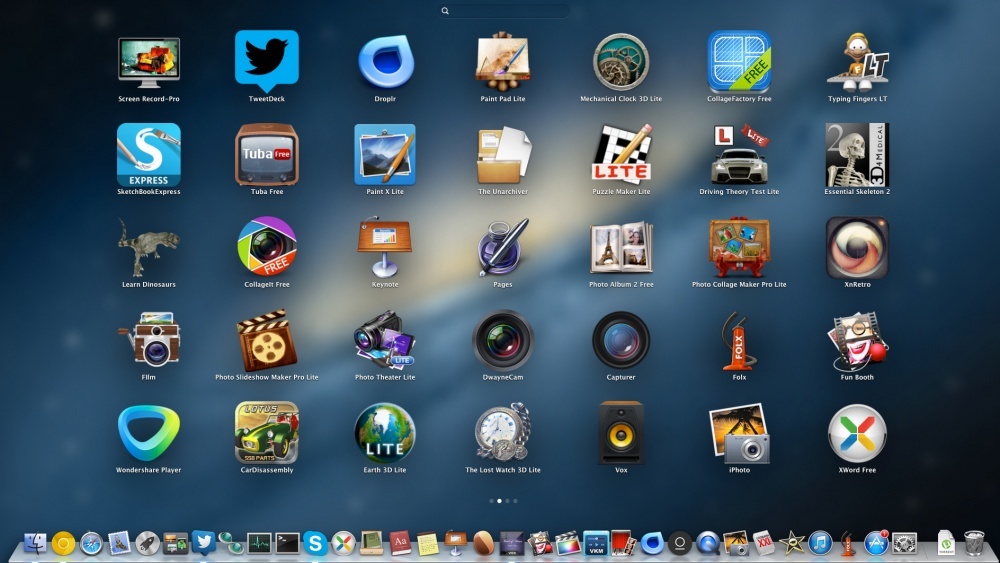The image size is (1000, 563).
Task: Open The Lost Watch 3D Lite
Action: [503, 432]
